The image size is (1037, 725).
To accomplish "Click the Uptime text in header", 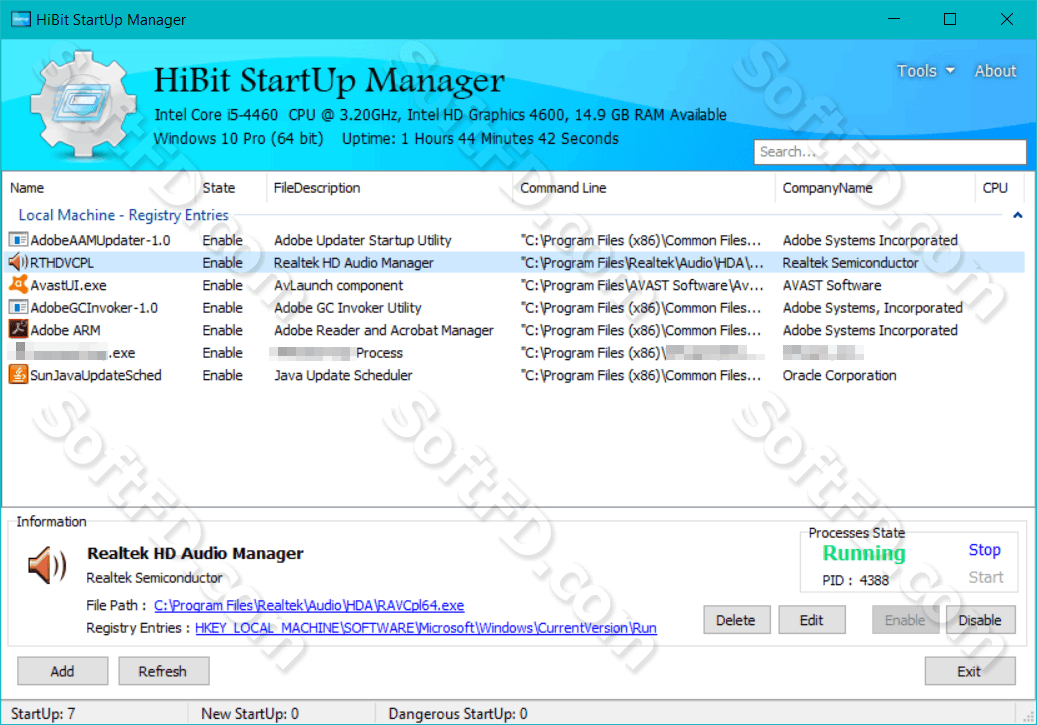I will pos(480,138).
